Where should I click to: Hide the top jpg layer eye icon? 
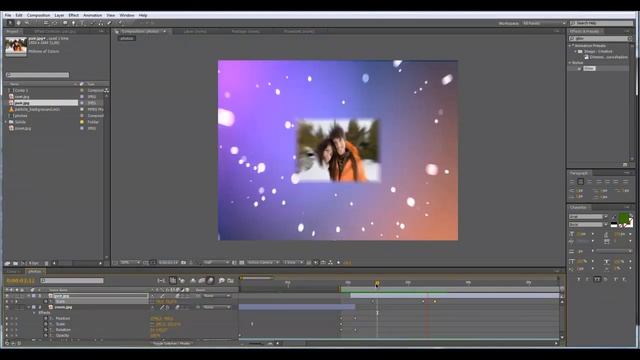click(7, 296)
